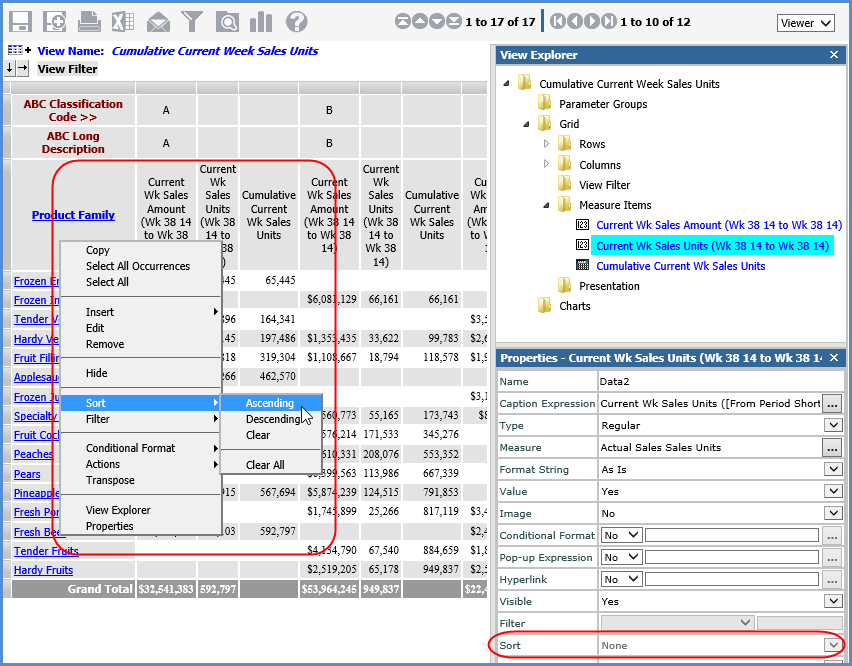Viewport: 852px width, 666px height.
Task: Click the bar chart icon in toolbar
Action: 260,21
